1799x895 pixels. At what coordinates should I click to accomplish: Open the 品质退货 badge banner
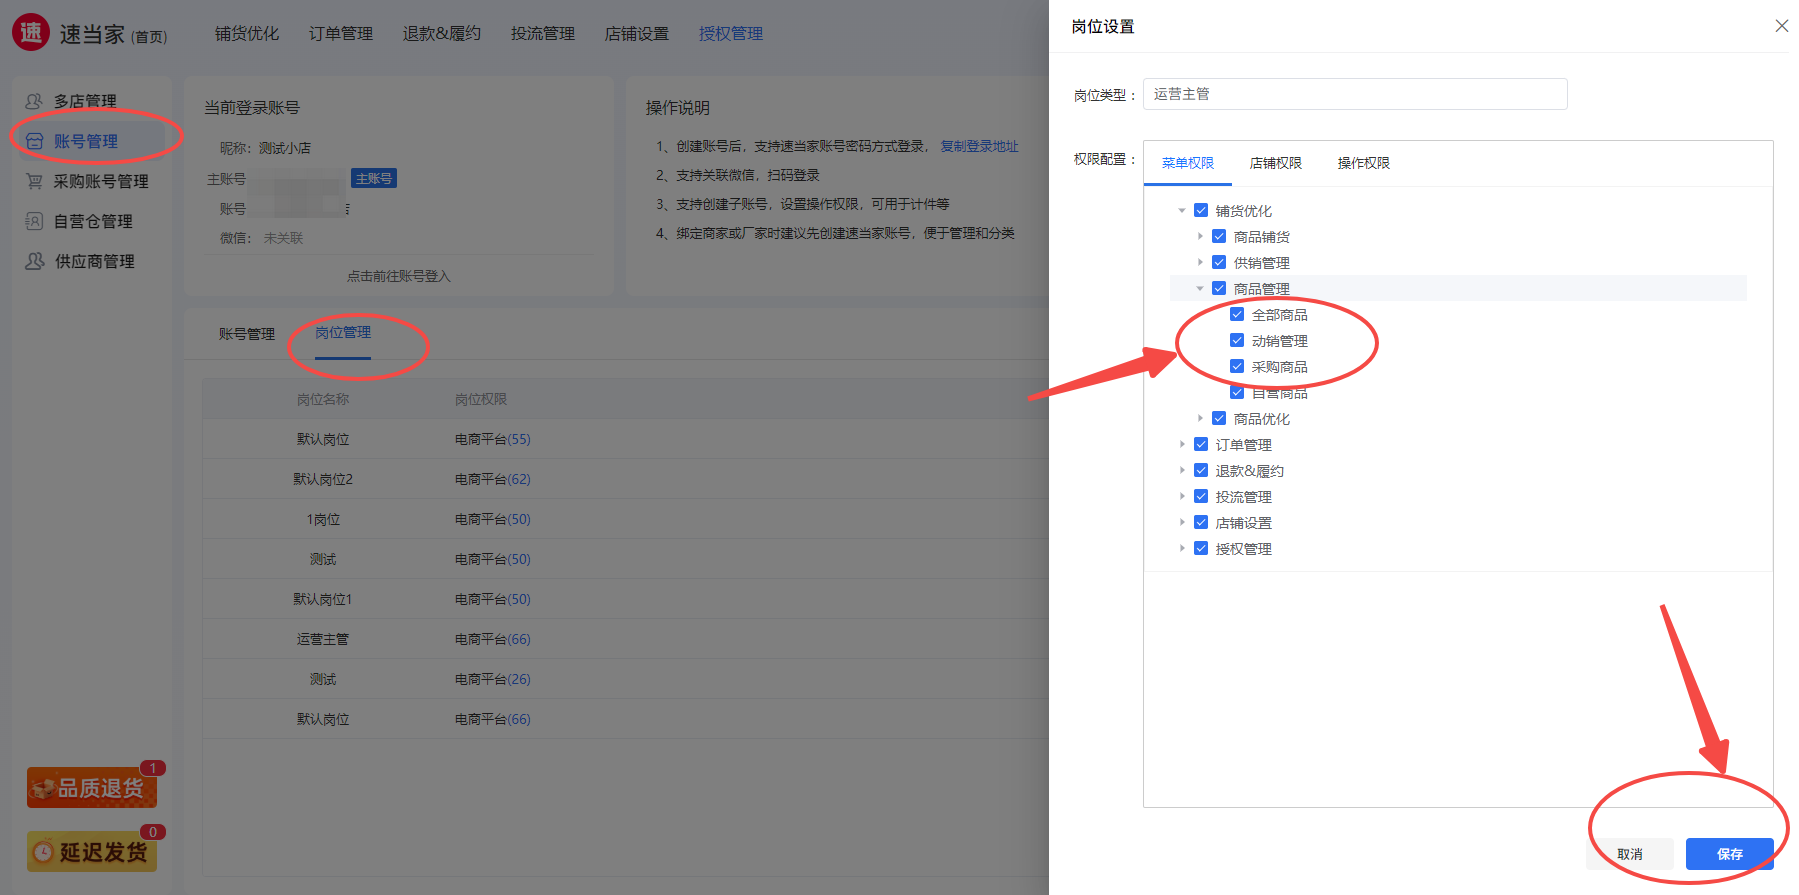[x=92, y=787]
